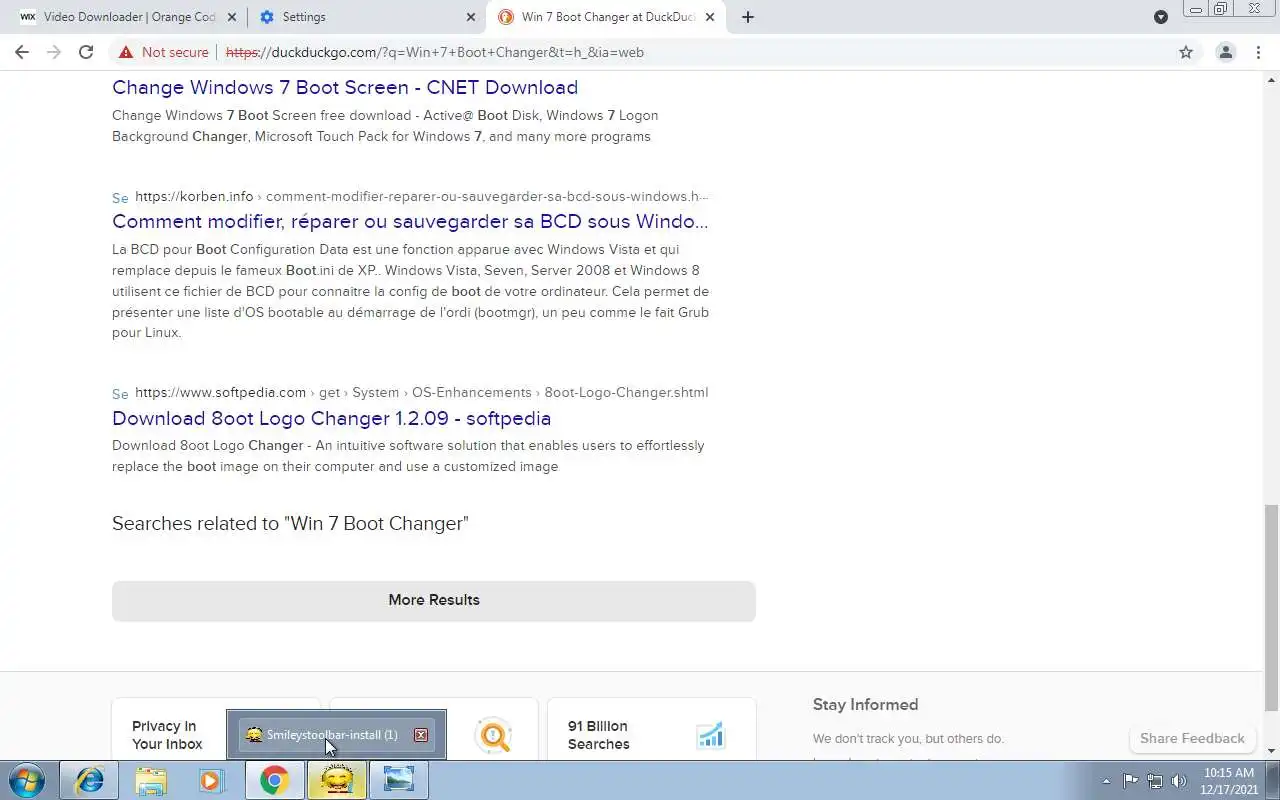The height and width of the screenshot is (800, 1280).
Task: Close the Win 7 Boot Changer tab
Action: [x=709, y=17]
